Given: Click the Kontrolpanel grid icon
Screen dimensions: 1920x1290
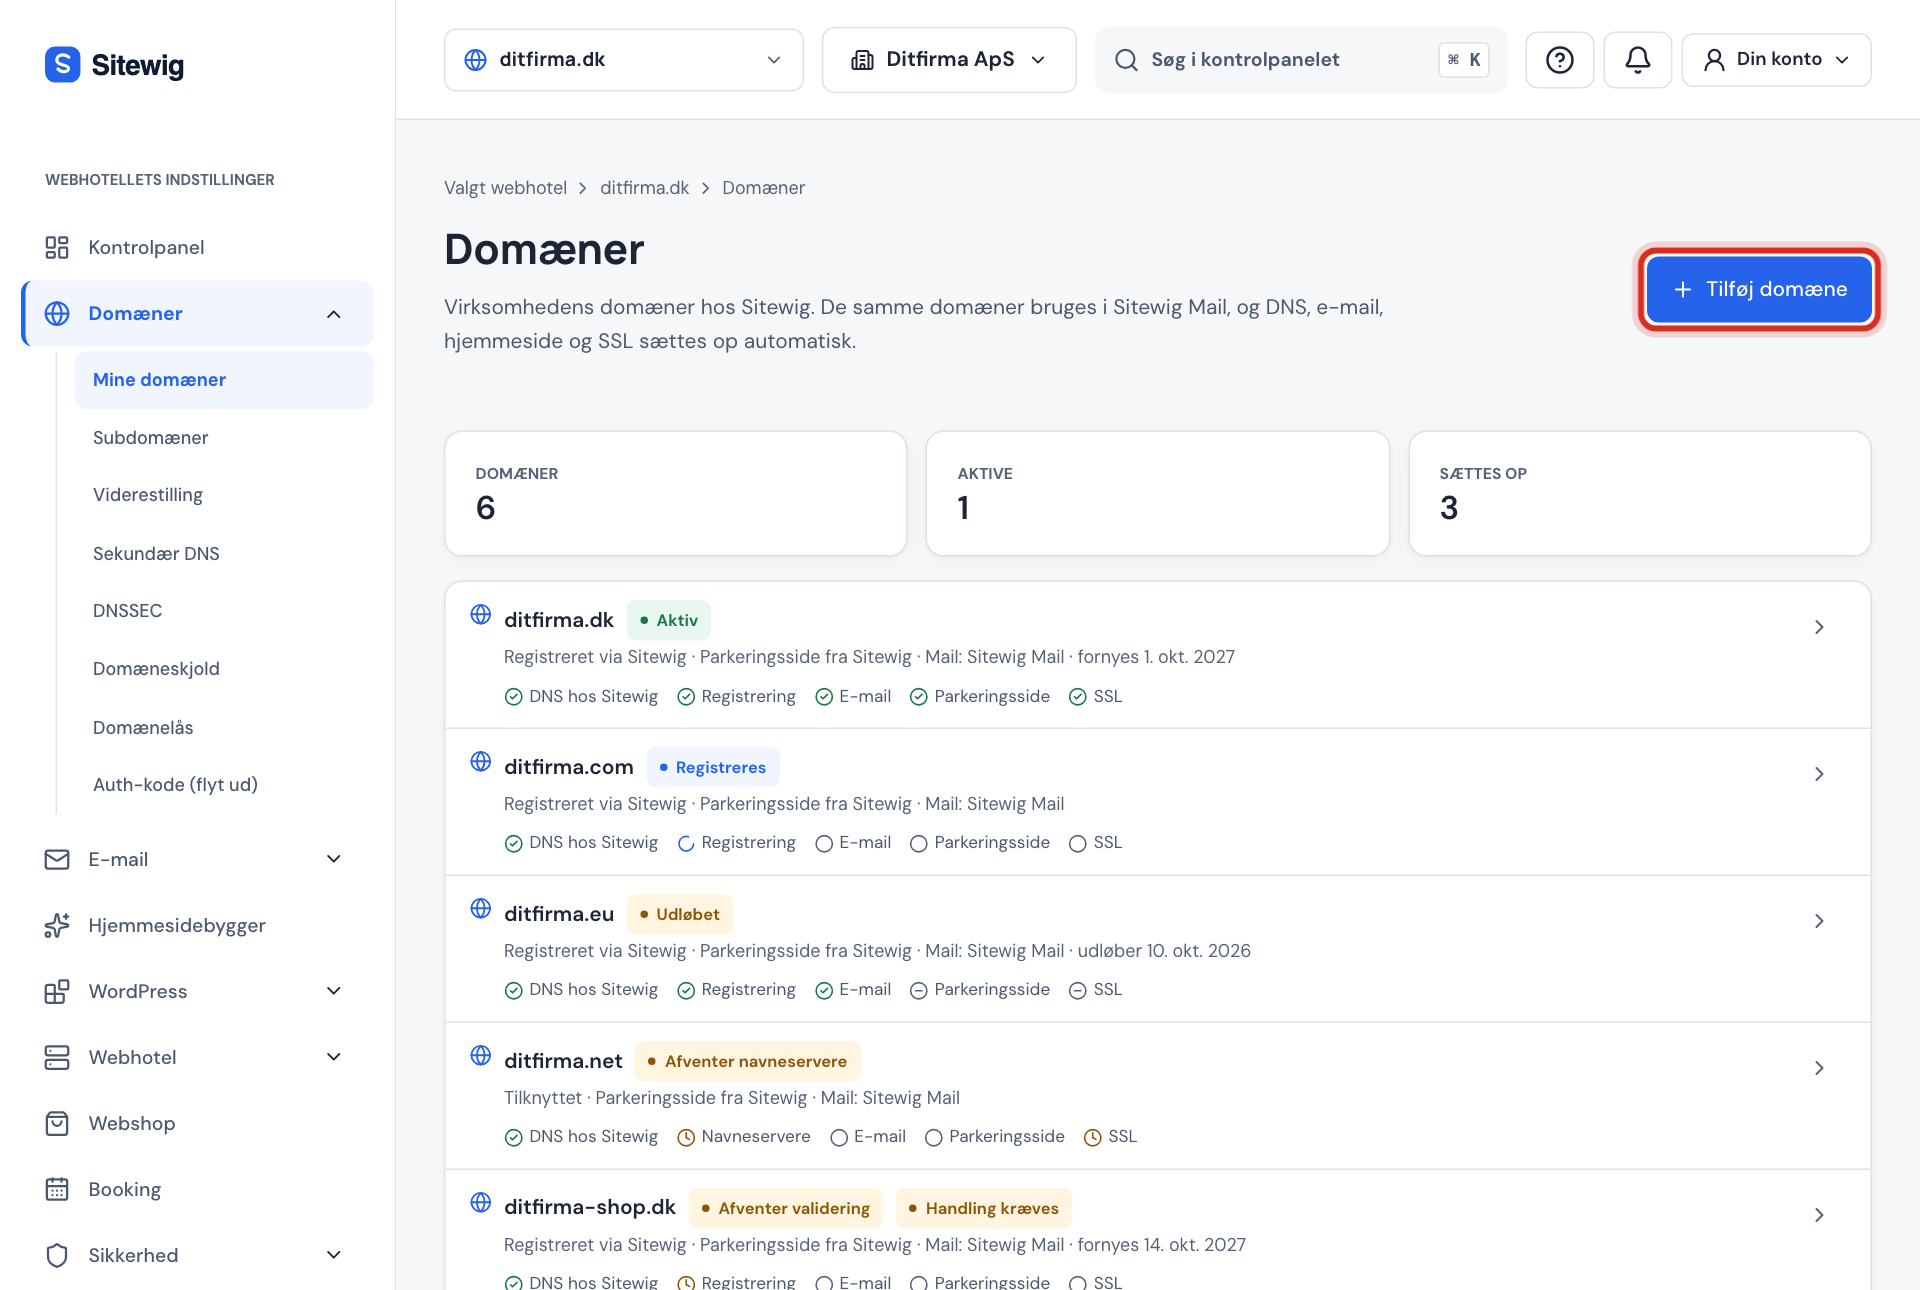Looking at the screenshot, I should pos(57,247).
